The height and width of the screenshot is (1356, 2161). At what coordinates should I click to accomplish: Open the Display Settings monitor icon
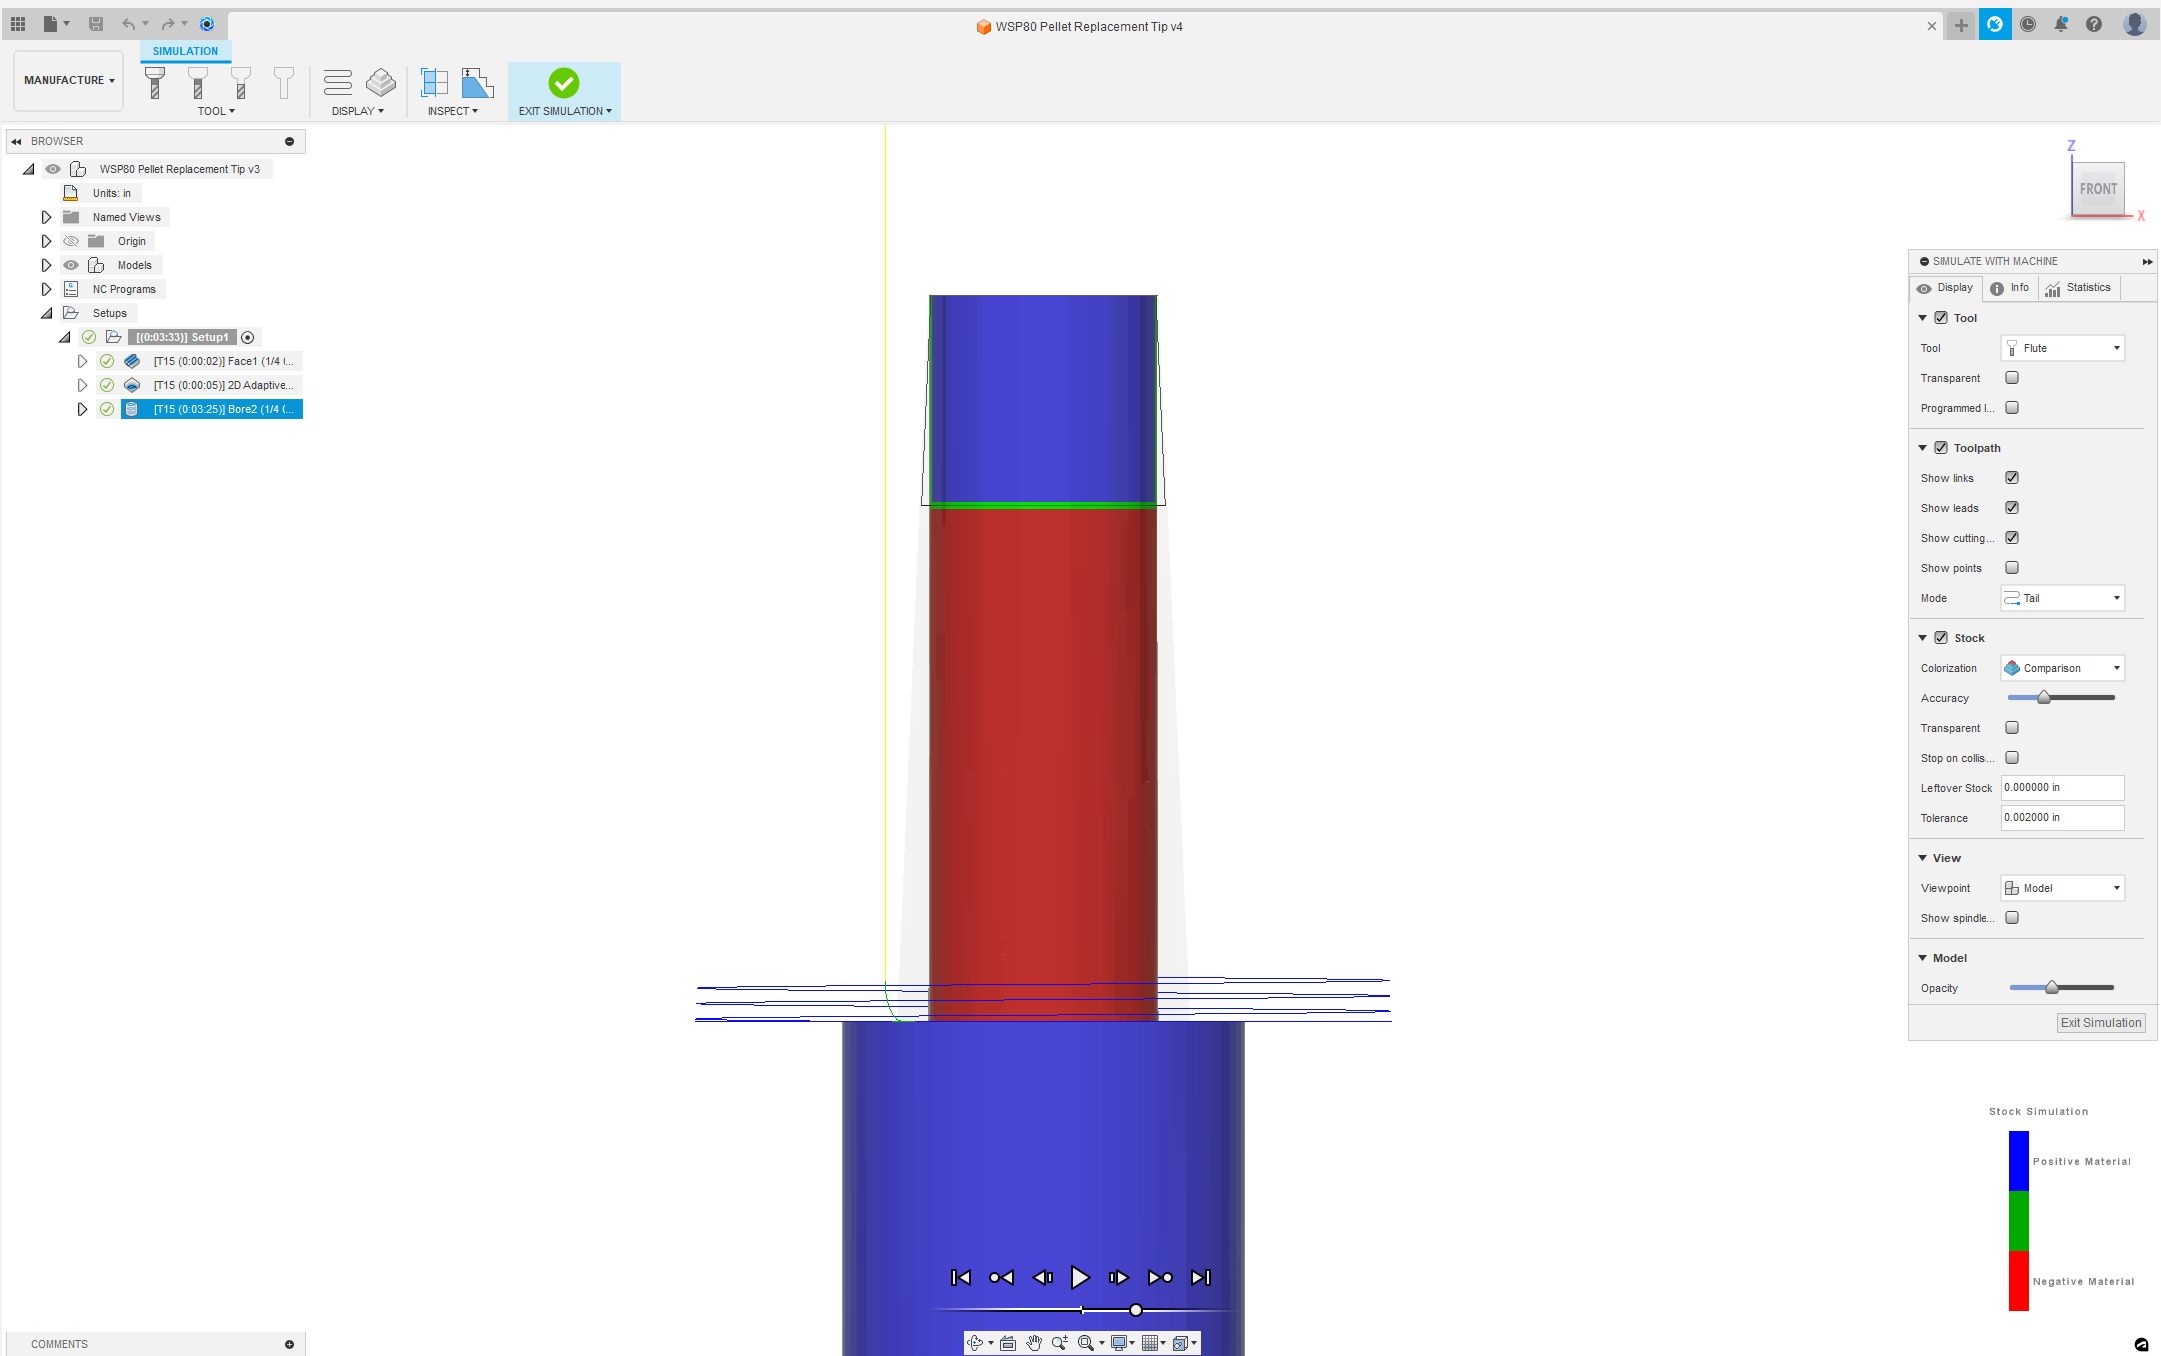point(1119,1343)
